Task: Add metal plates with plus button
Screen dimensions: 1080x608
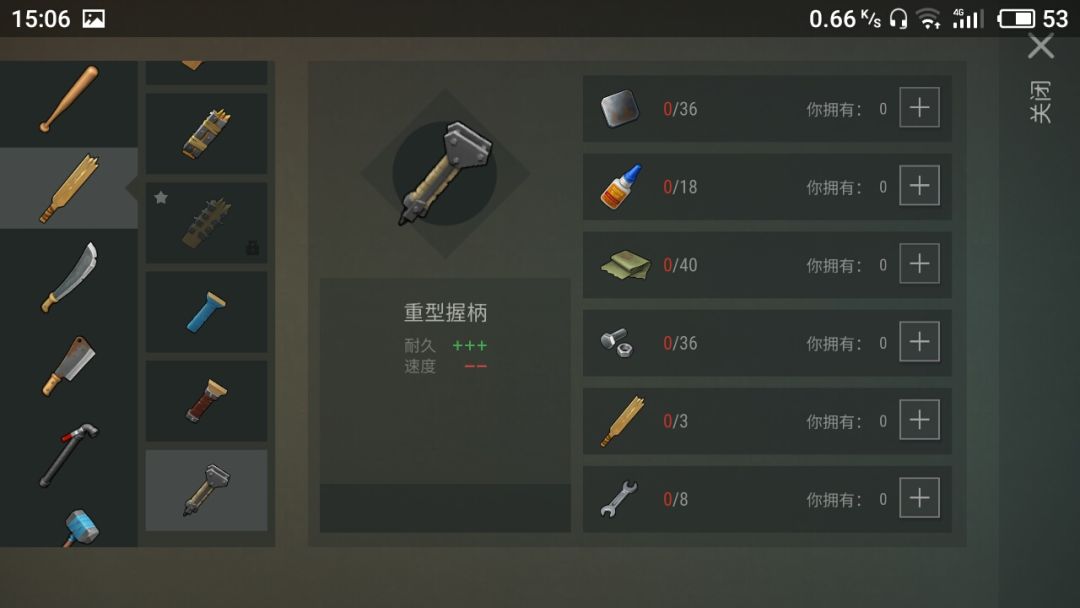Action: pos(920,107)
